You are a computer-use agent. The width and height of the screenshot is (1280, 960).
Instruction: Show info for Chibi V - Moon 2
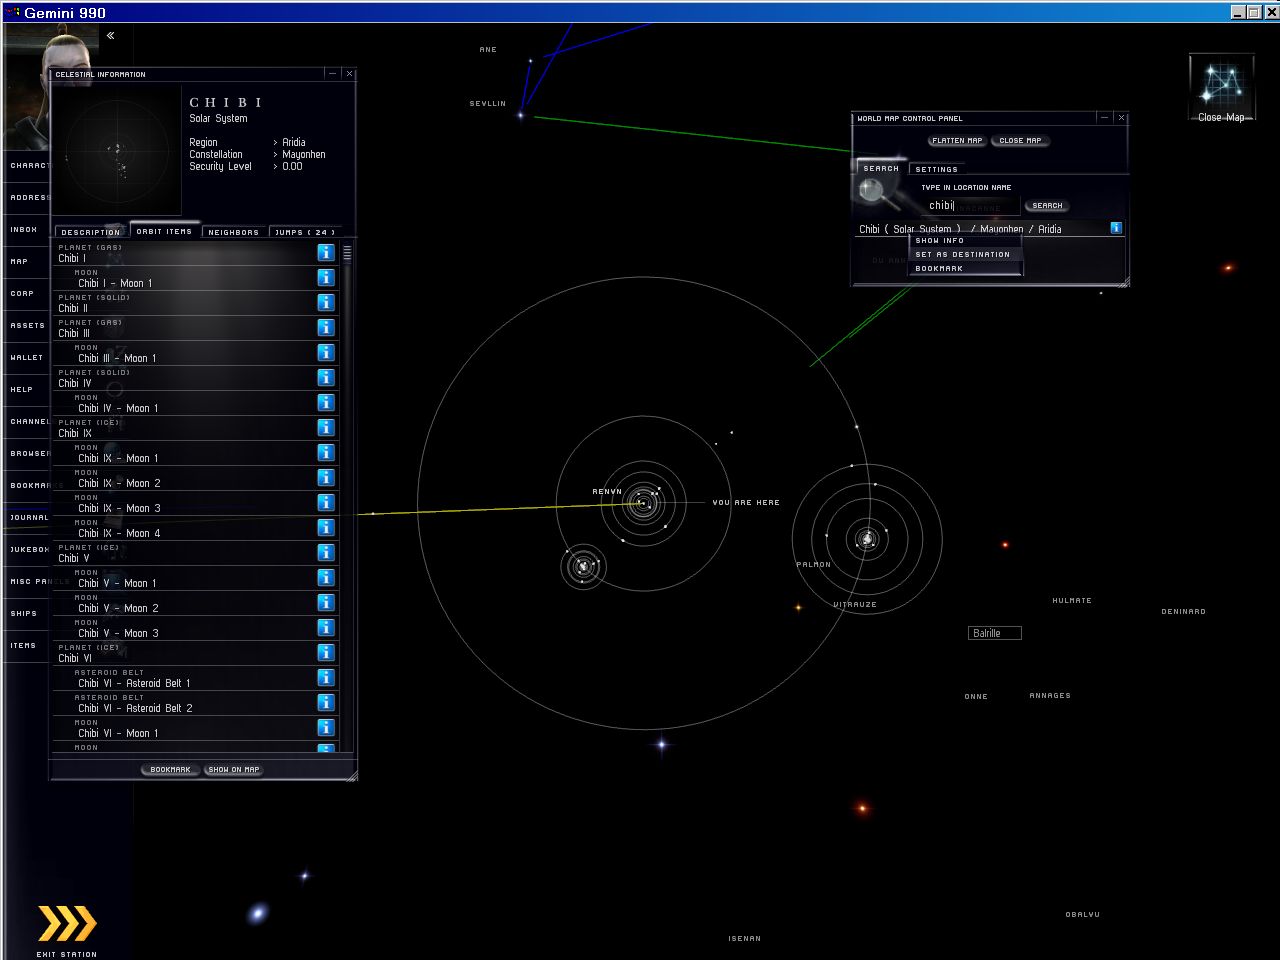(325, 603)
